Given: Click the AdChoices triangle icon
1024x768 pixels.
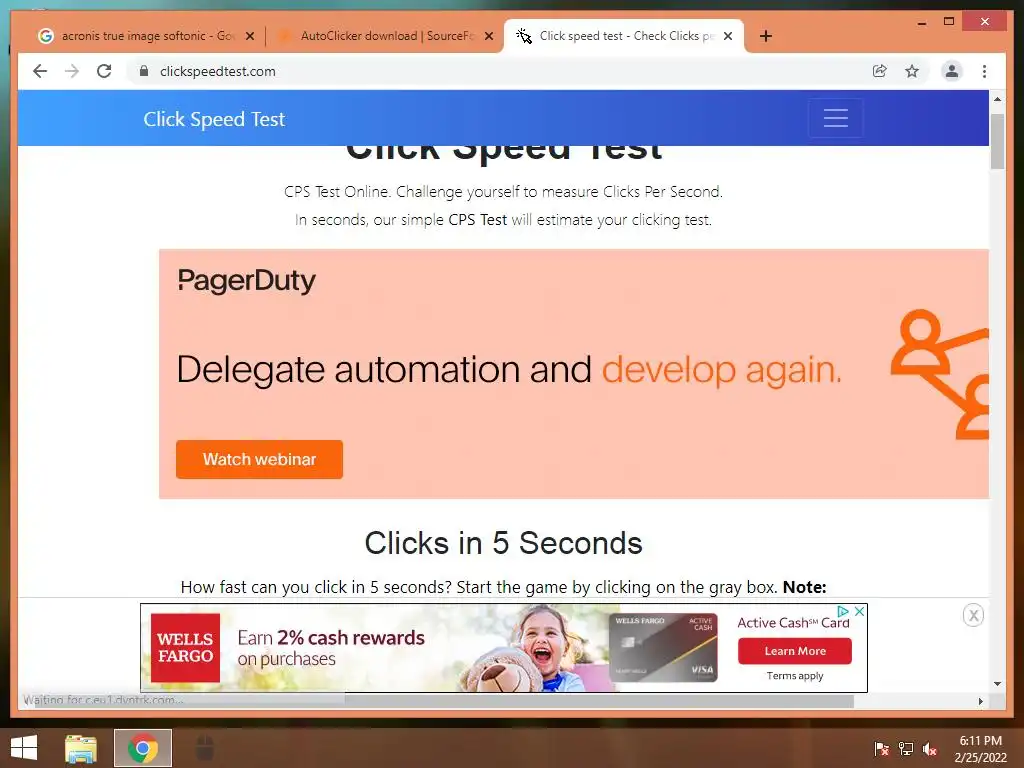Looking at the screenshot, I should coord(843,611).
